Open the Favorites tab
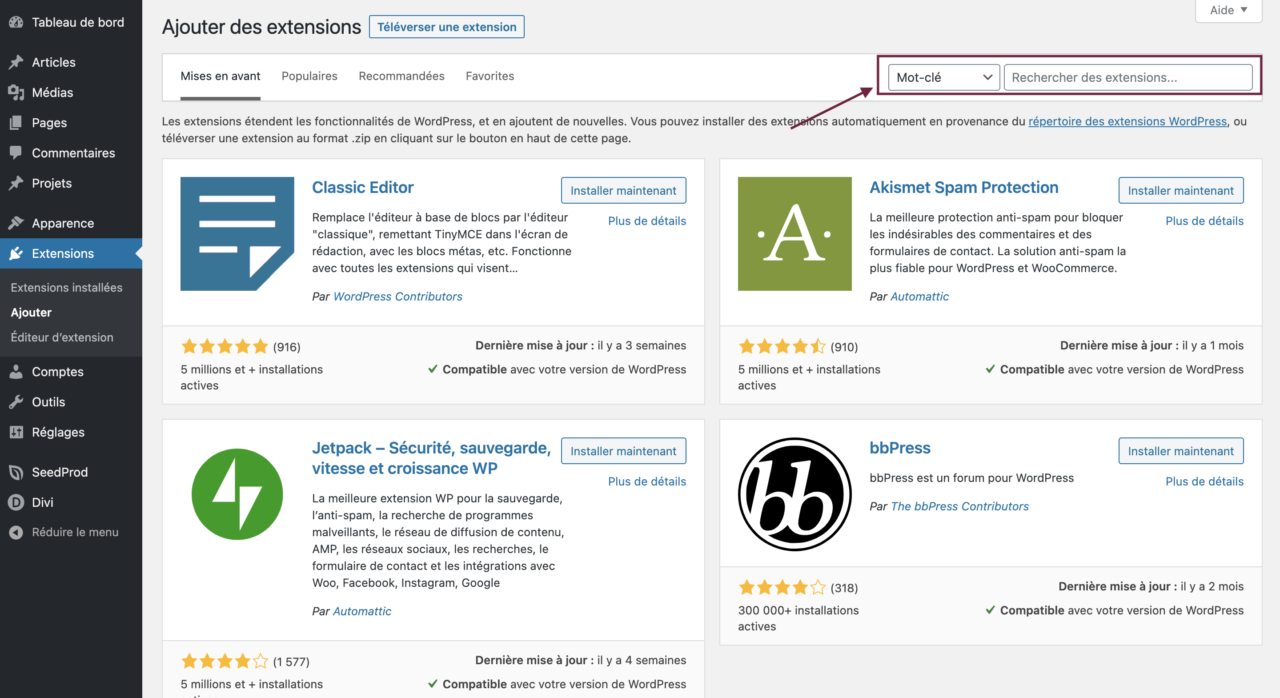1280x698 pixels. click(x=489, y=76)
